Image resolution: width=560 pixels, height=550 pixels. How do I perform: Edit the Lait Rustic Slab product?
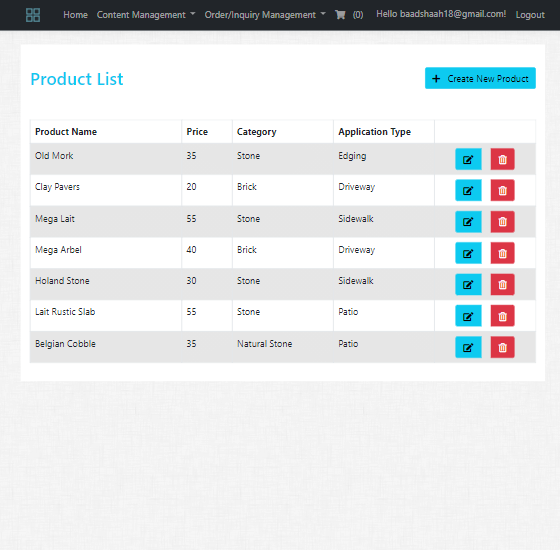[x=468, y=316]
